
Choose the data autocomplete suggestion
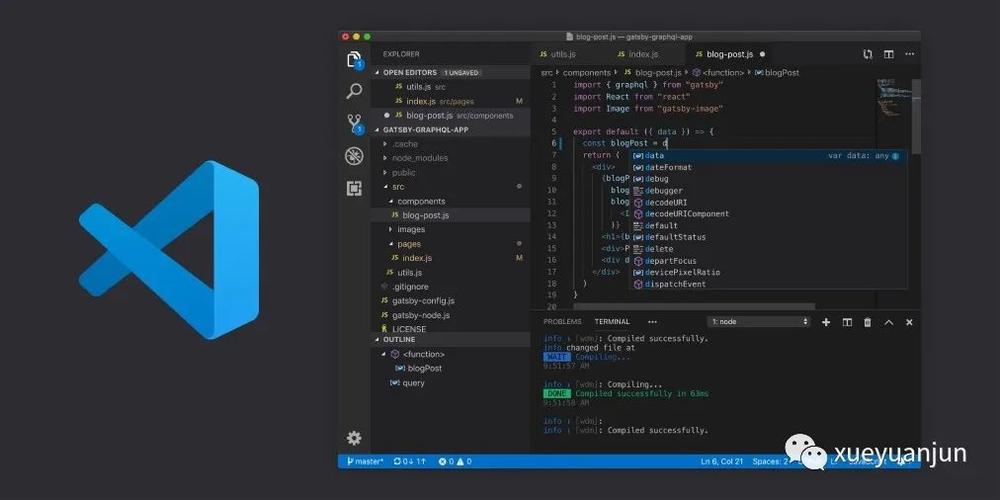[x=768, y=156]
